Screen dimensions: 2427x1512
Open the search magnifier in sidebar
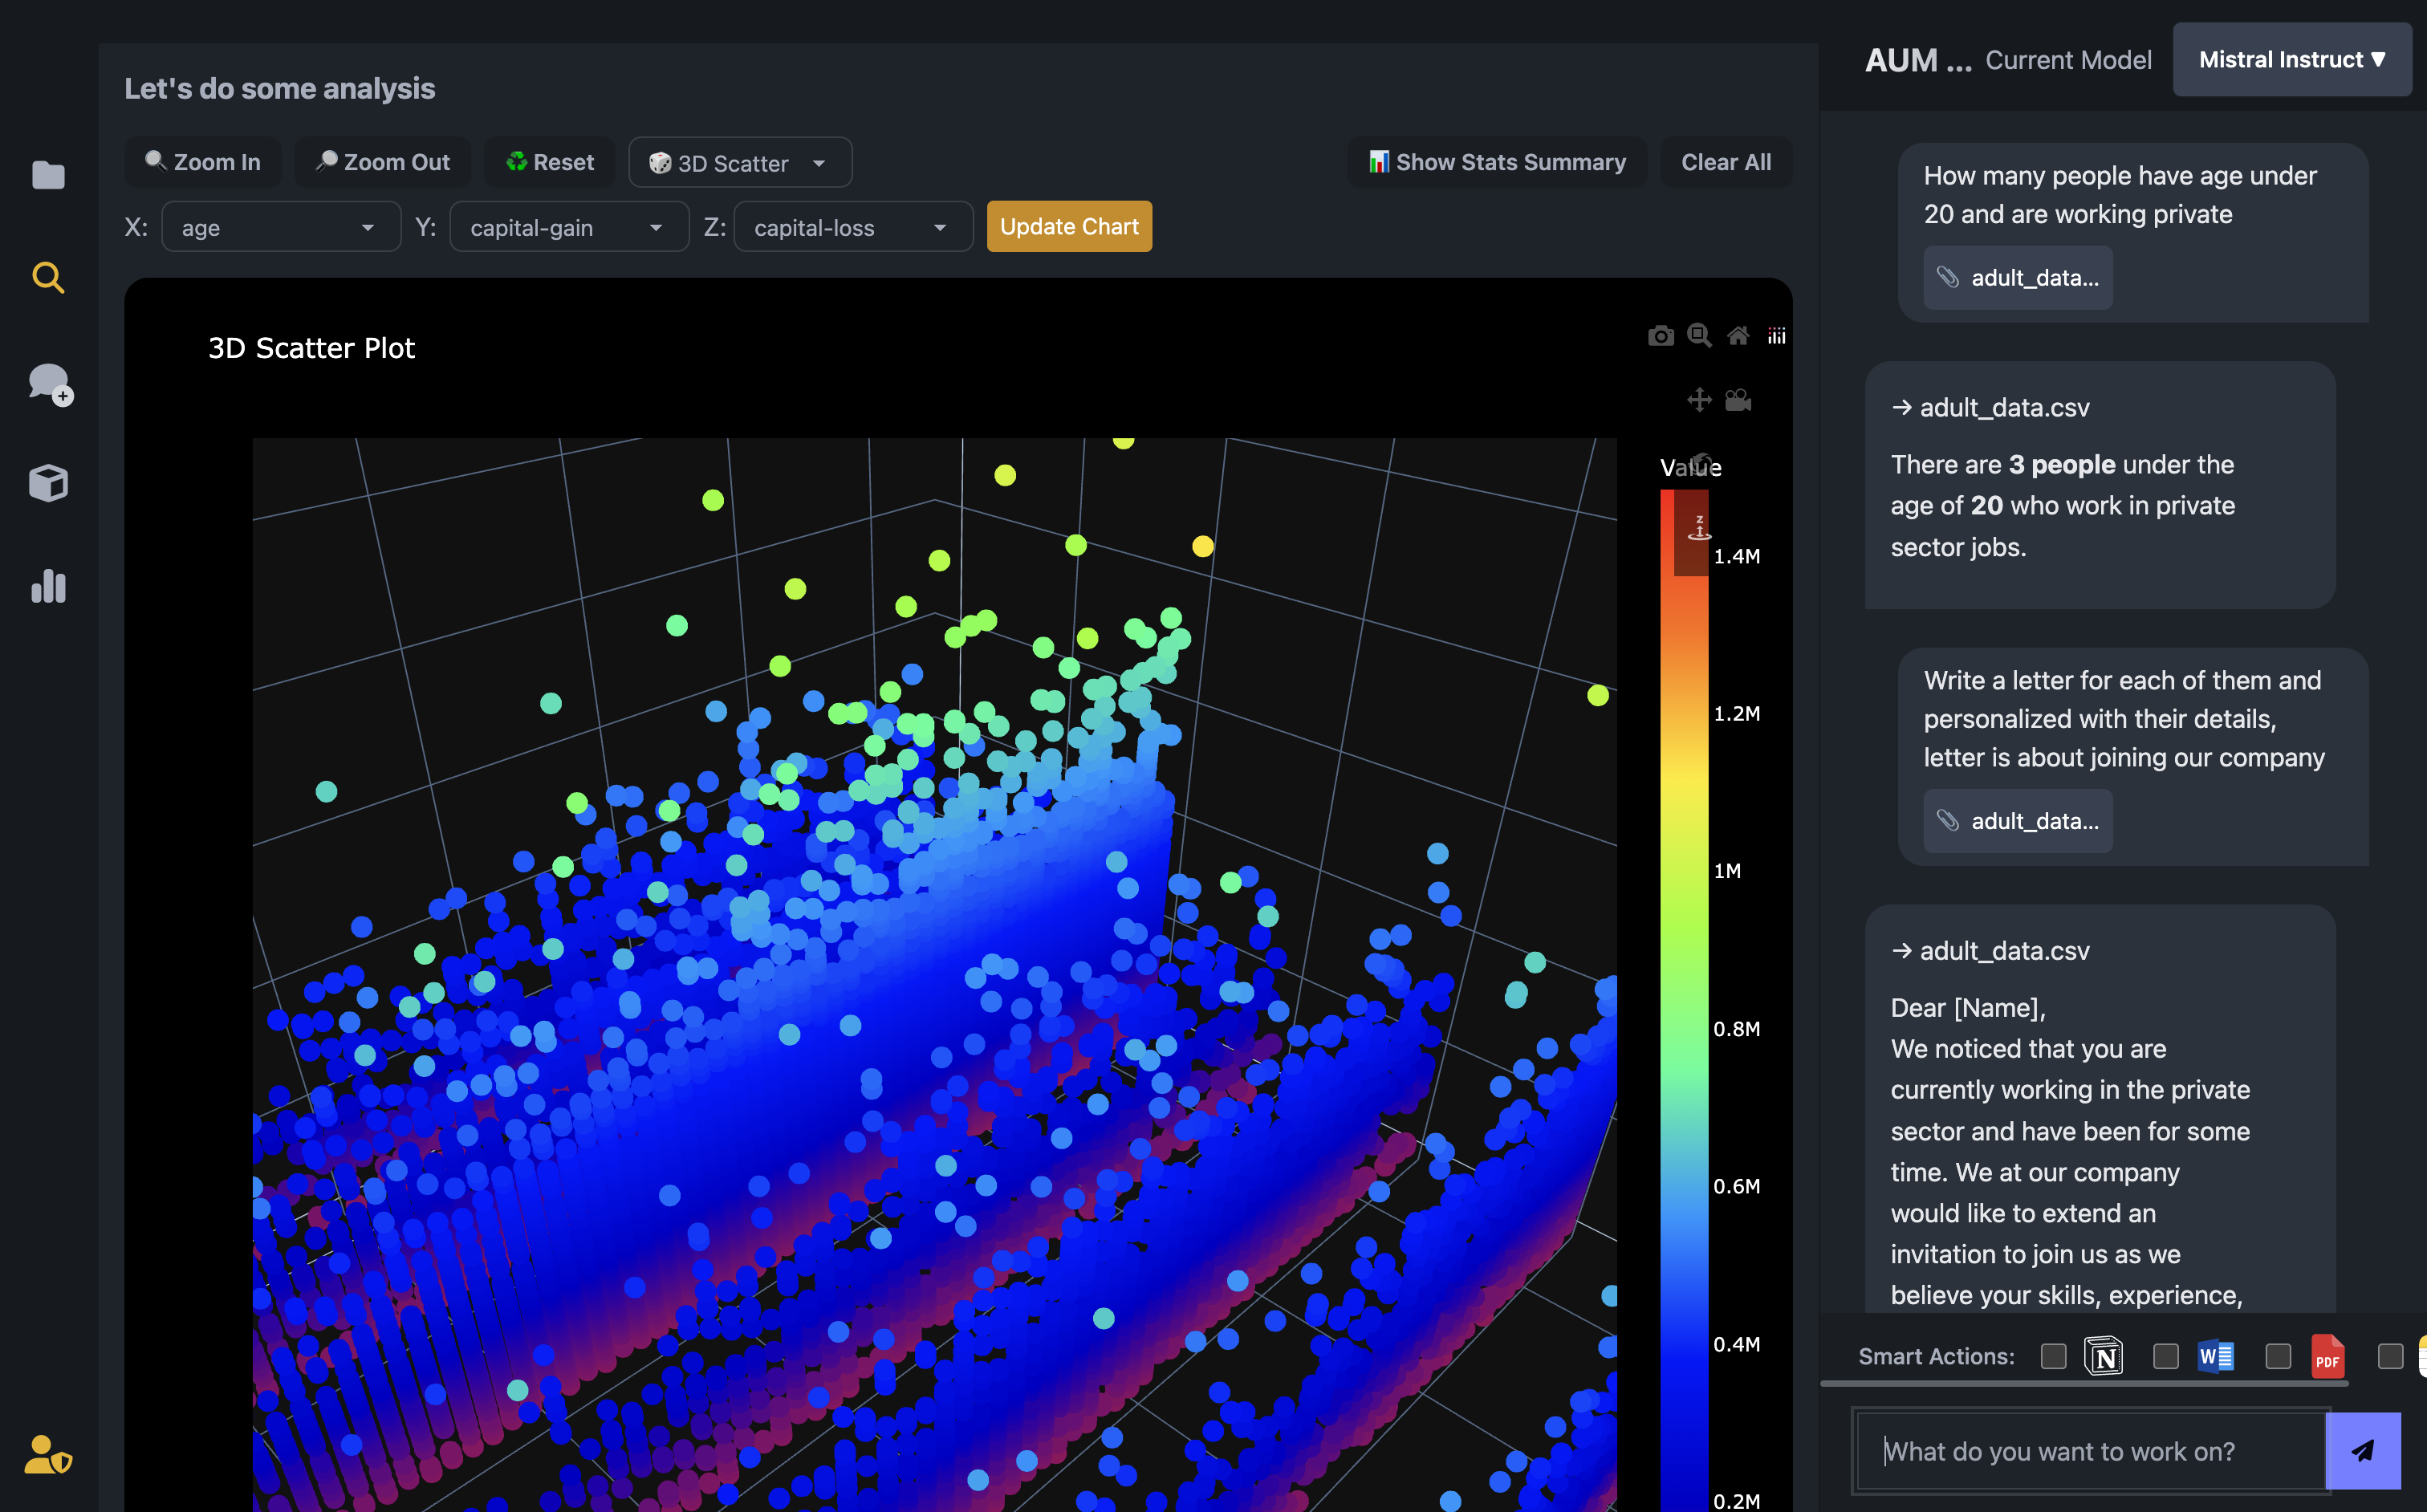click(x=48, y=277)
